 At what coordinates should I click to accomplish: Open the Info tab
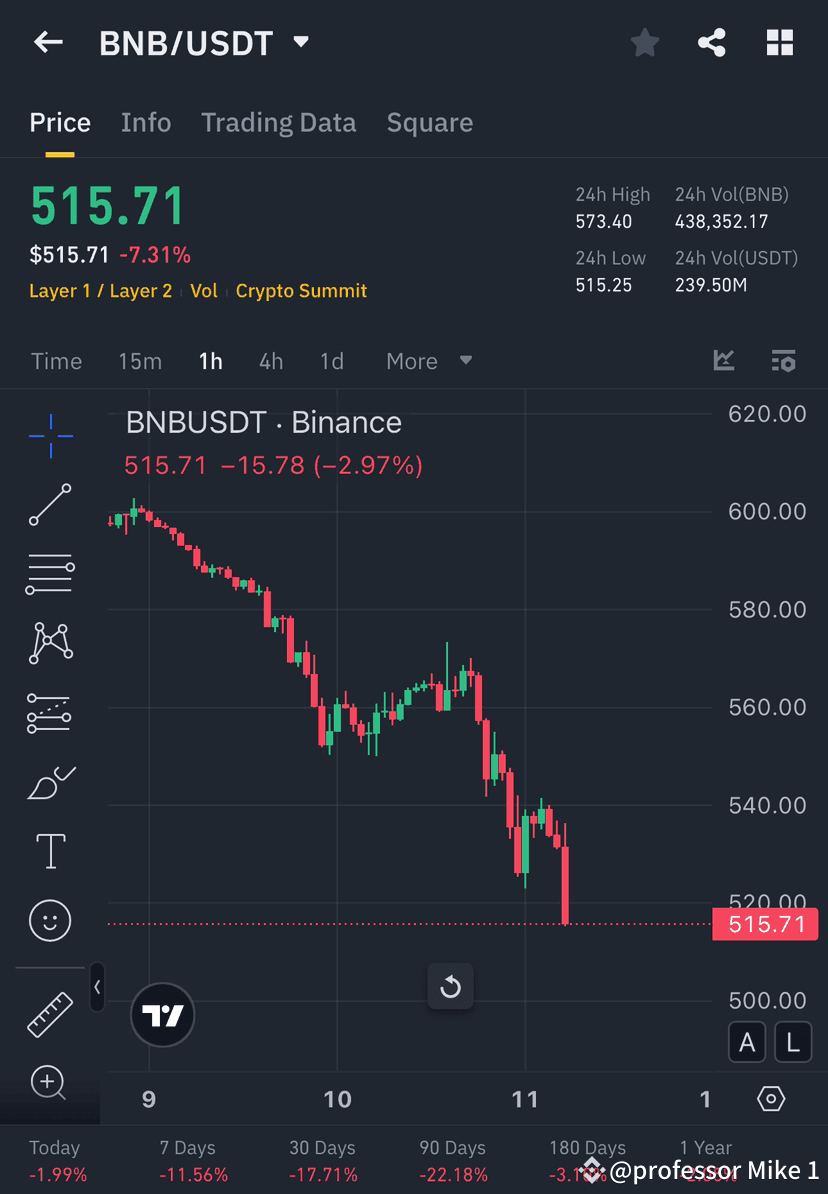[146, 122]
